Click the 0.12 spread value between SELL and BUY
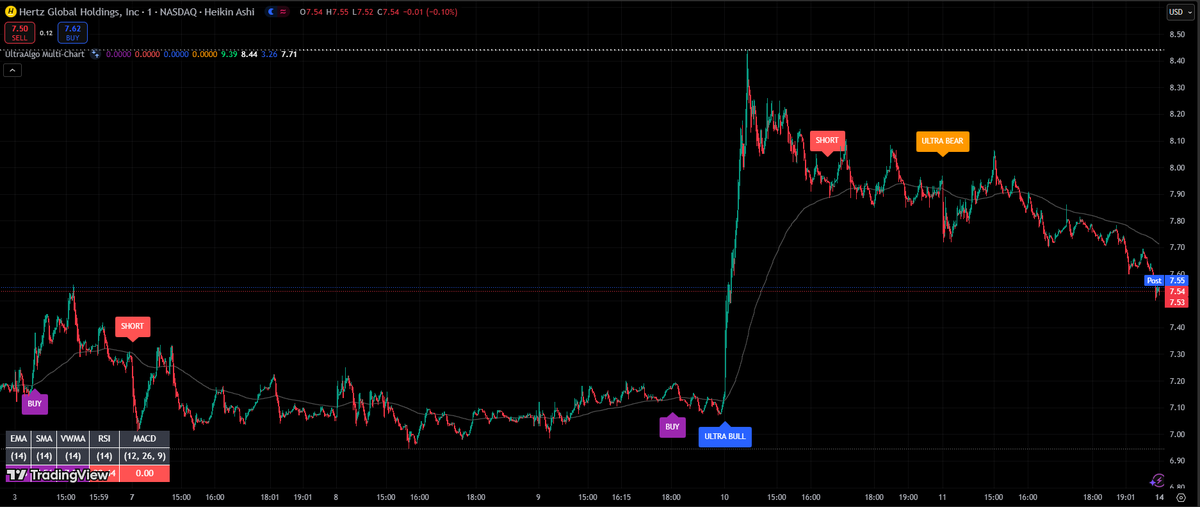The image size is (1200, 507). 46,33
